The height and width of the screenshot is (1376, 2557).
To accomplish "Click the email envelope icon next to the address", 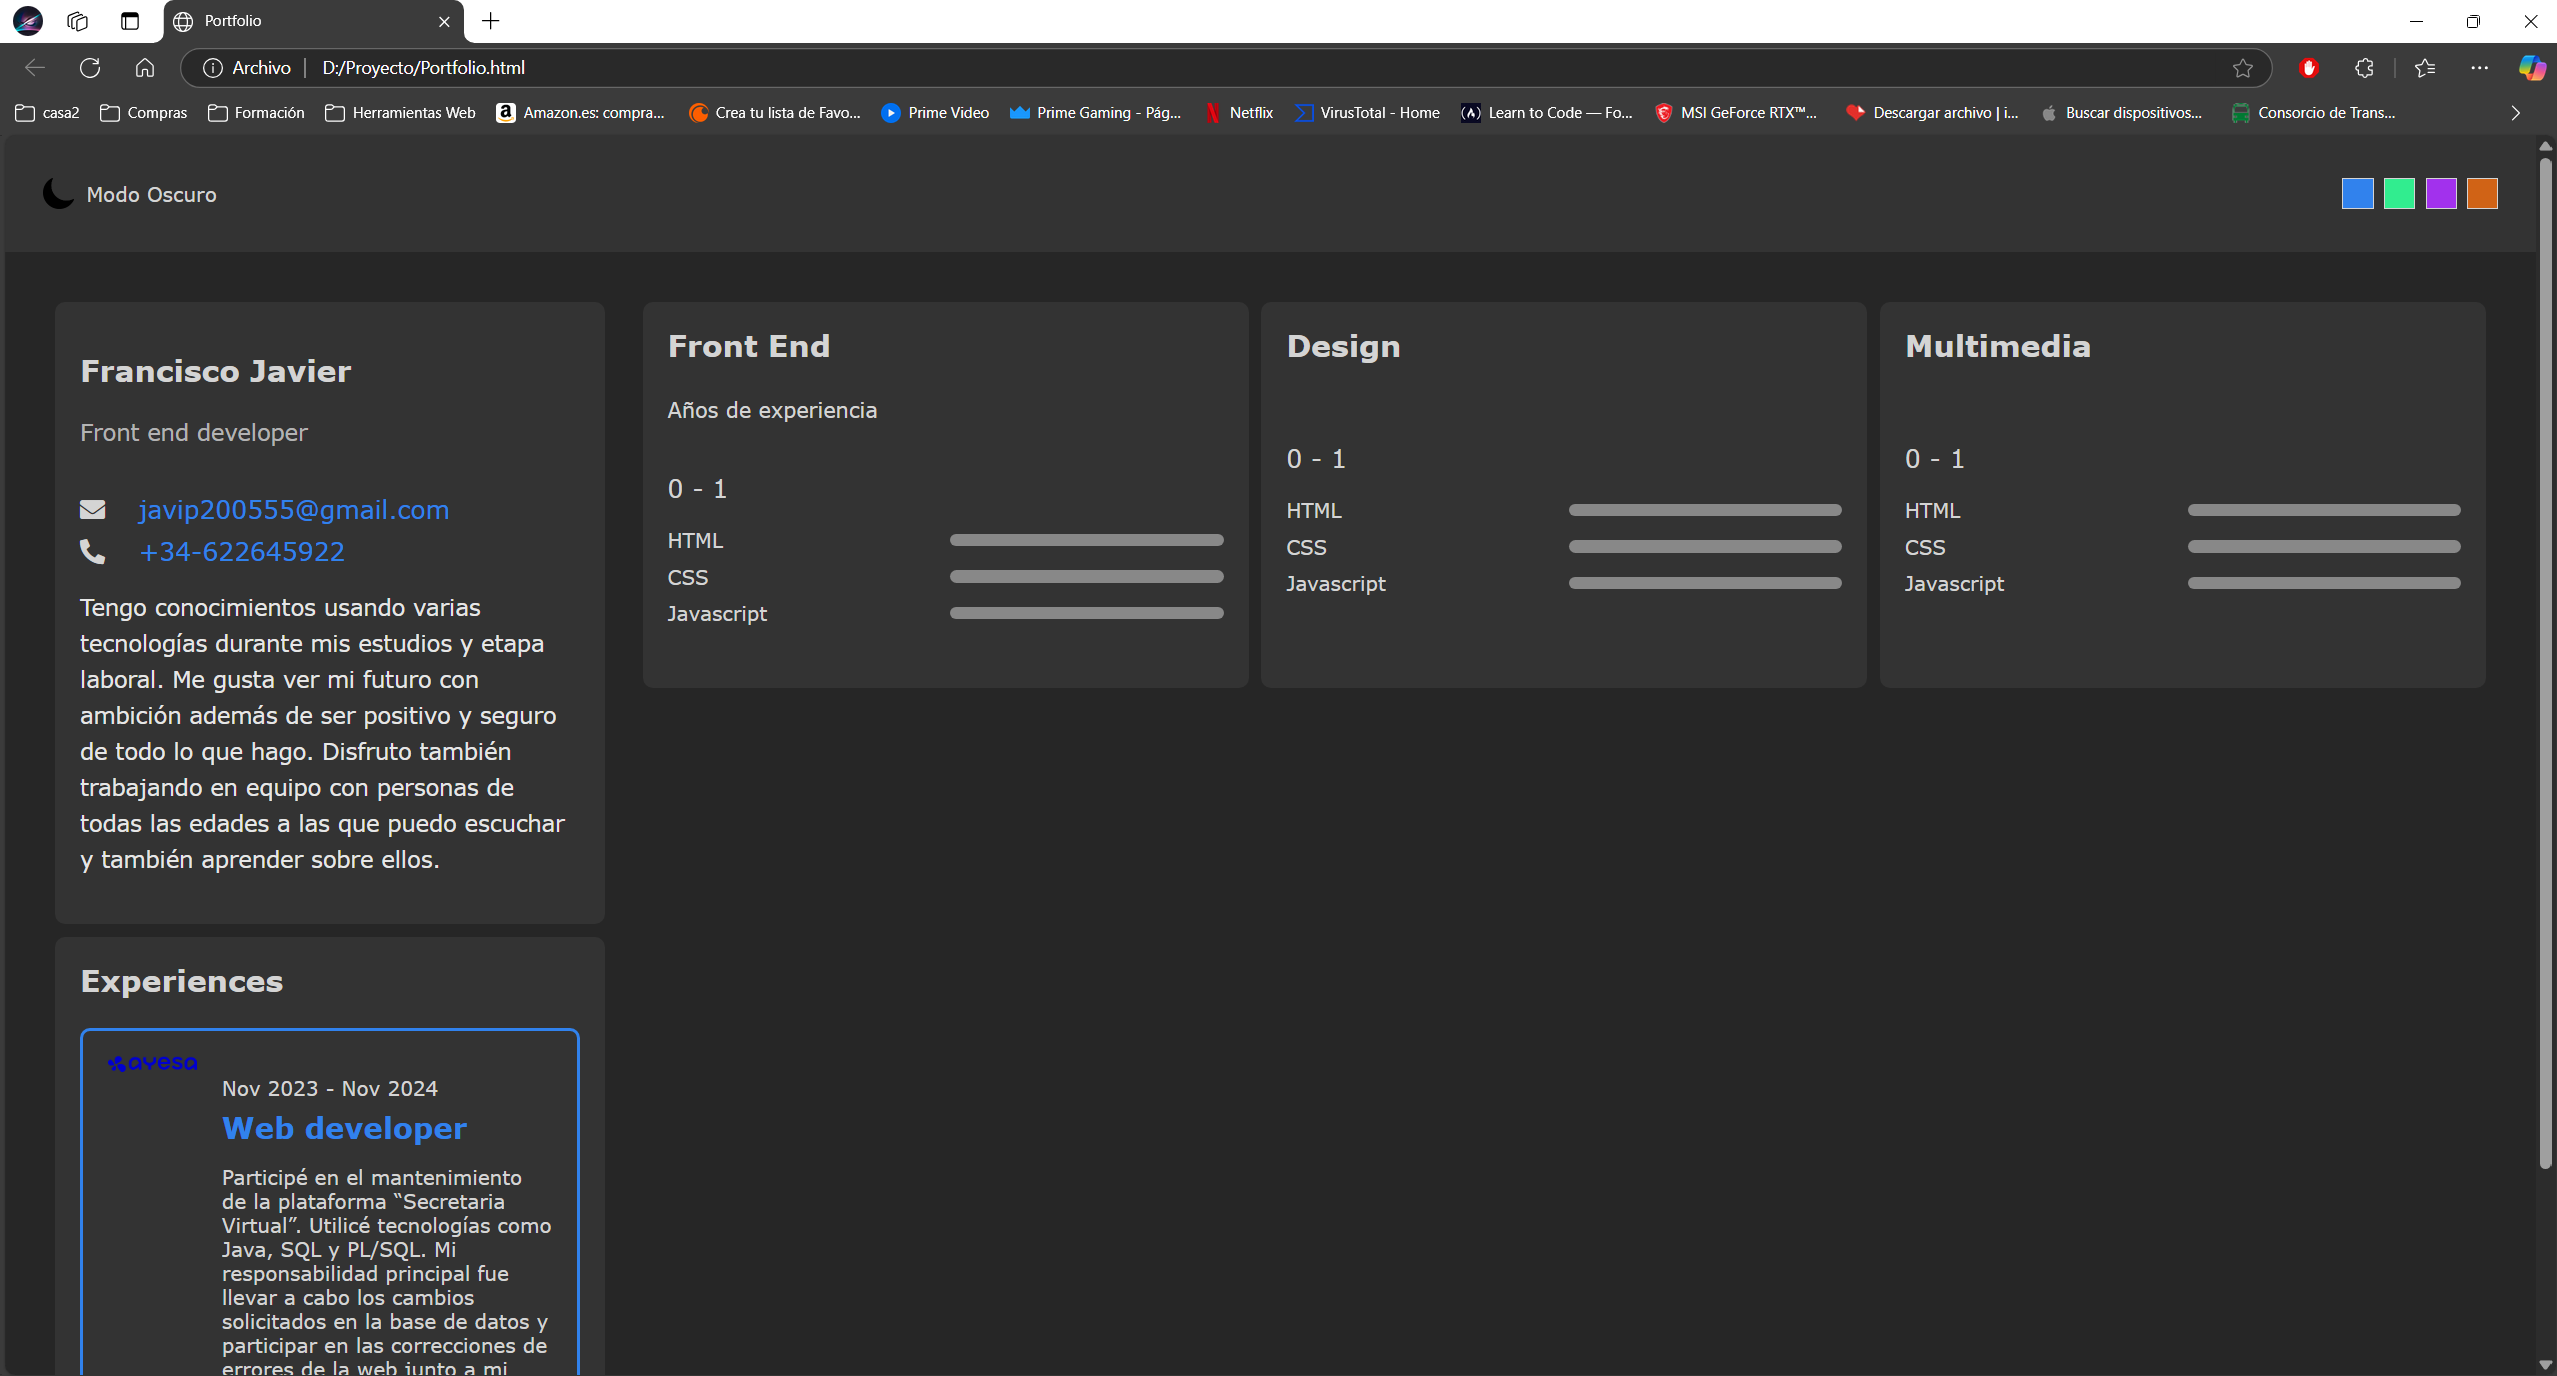I will (x=93, y=509).
